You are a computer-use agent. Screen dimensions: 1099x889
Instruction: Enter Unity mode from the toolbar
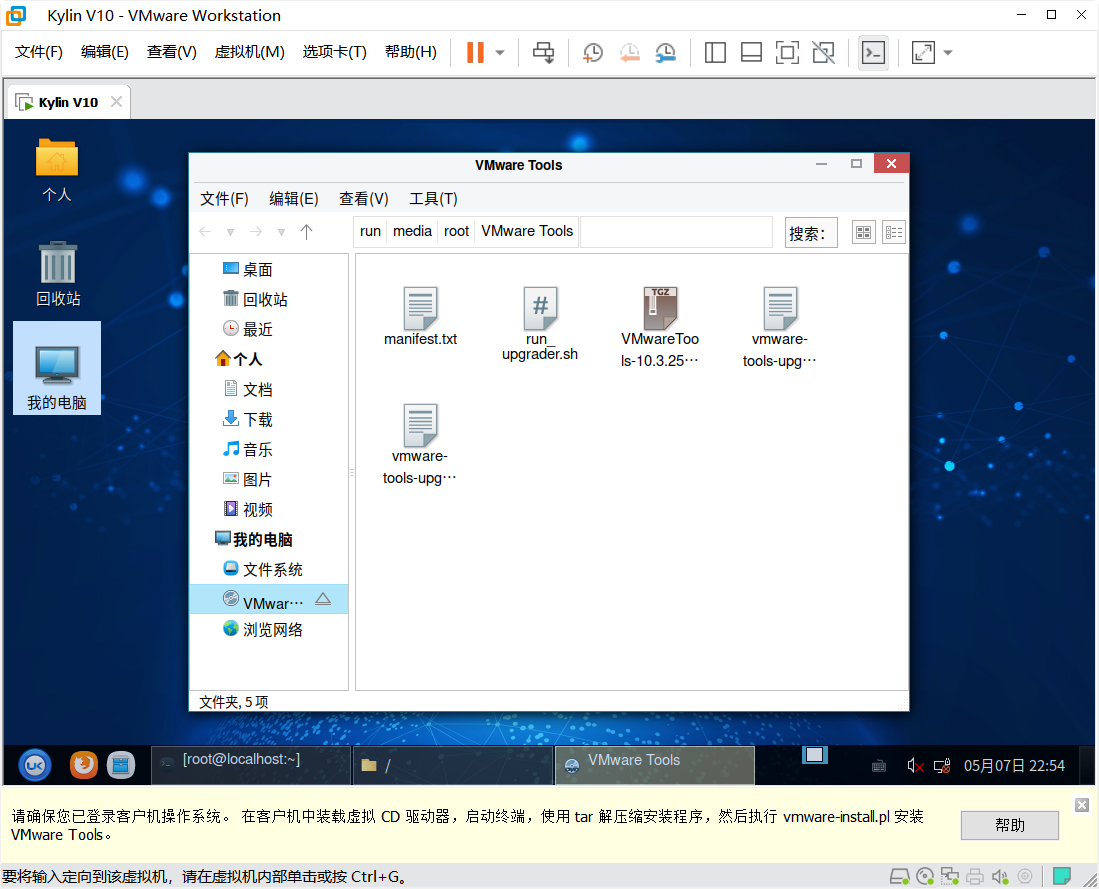coord(823,53)
